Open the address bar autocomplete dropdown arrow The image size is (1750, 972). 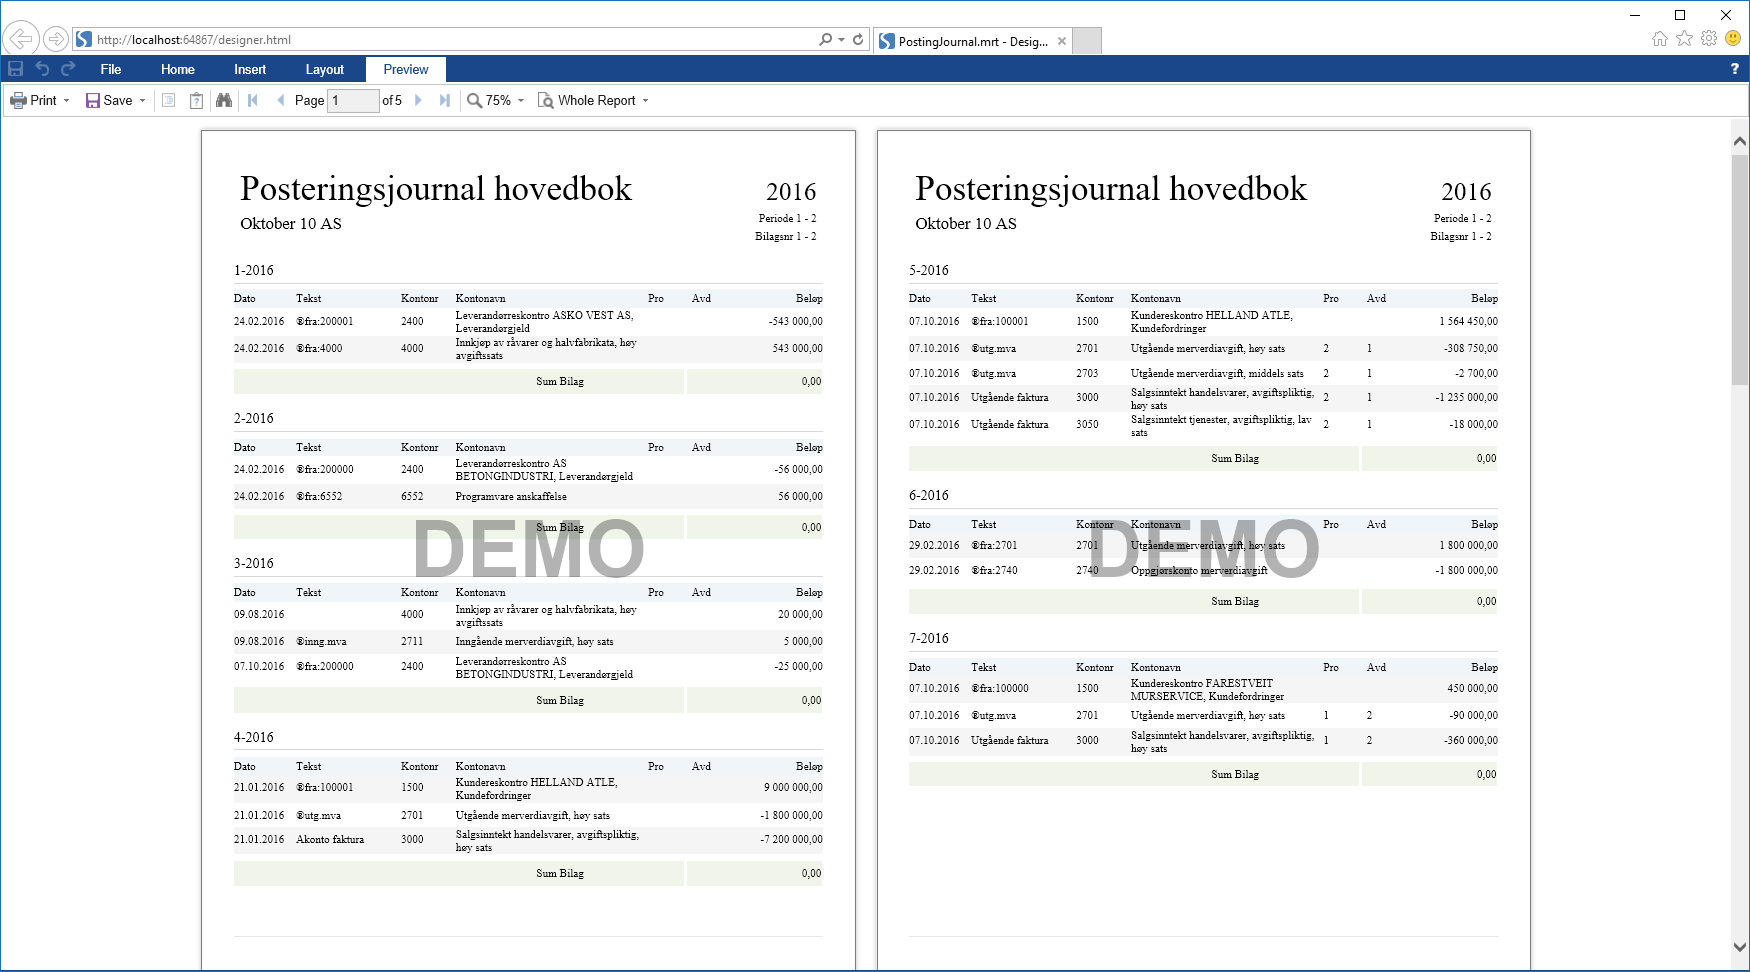(842, 40)
